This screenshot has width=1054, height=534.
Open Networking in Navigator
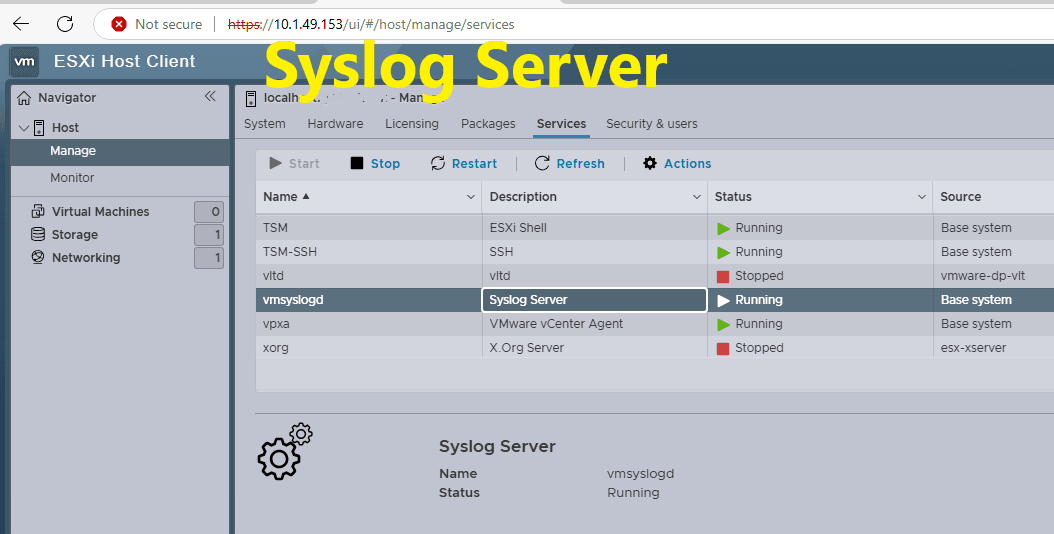click(86, 258)
